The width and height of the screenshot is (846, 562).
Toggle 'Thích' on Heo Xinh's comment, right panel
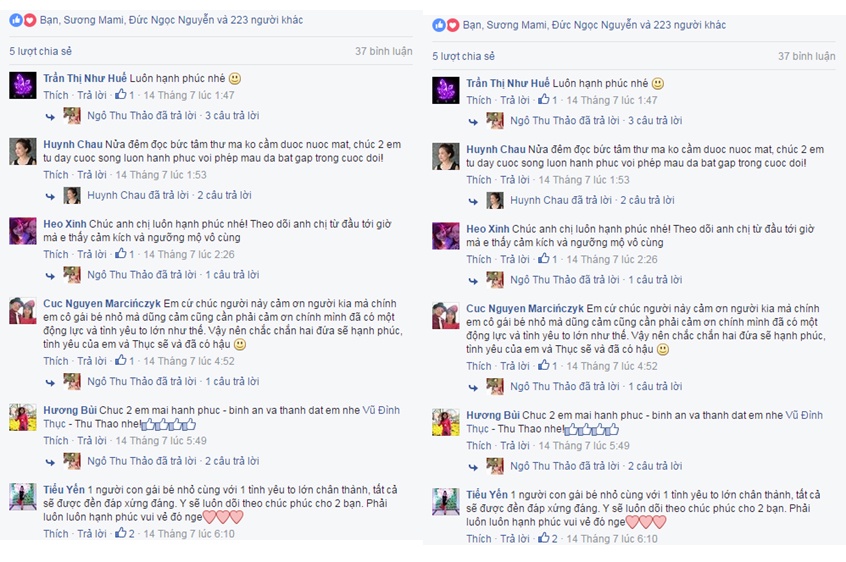(x=479, y=259)
